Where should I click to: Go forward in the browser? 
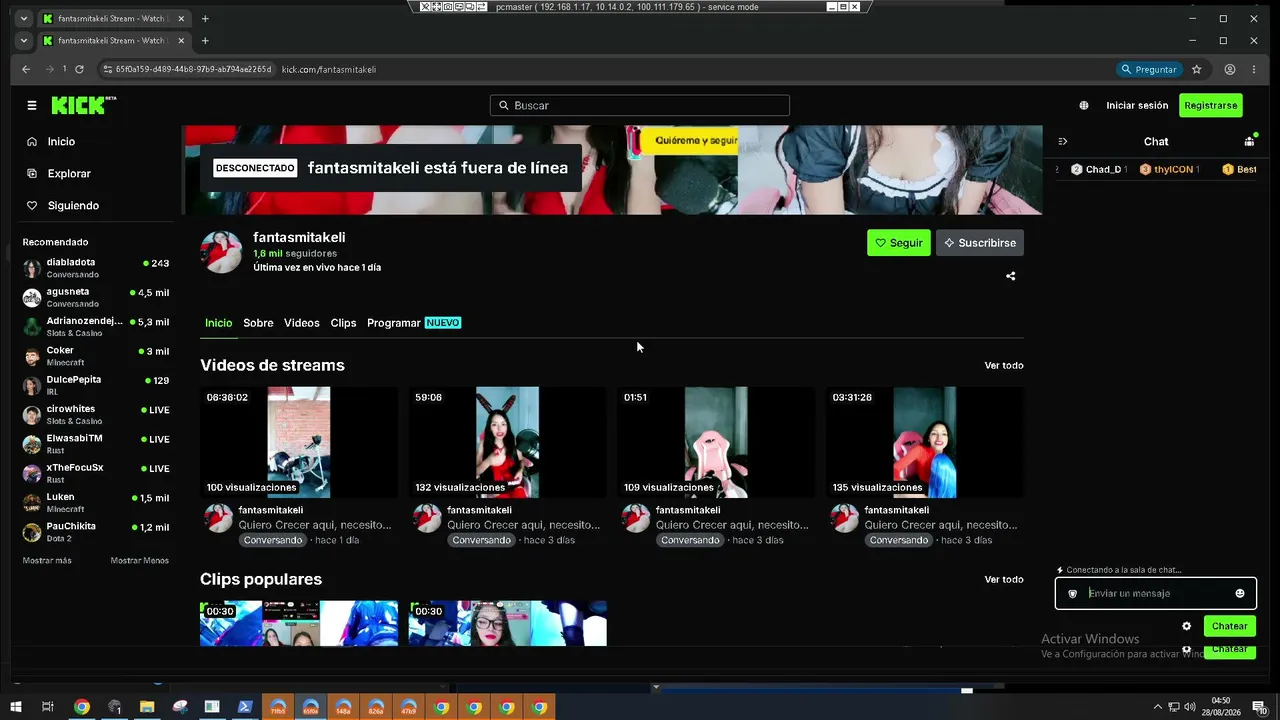tap(49, 69)
